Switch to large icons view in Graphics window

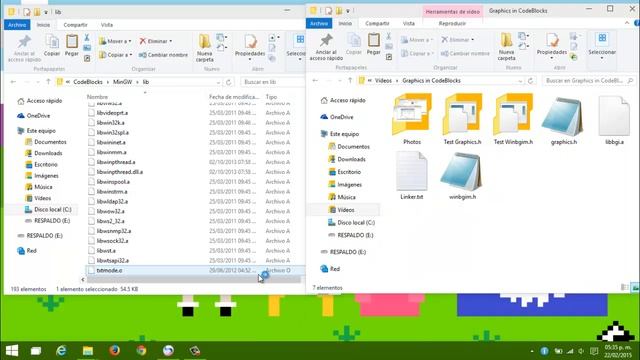tap(635, 288)
